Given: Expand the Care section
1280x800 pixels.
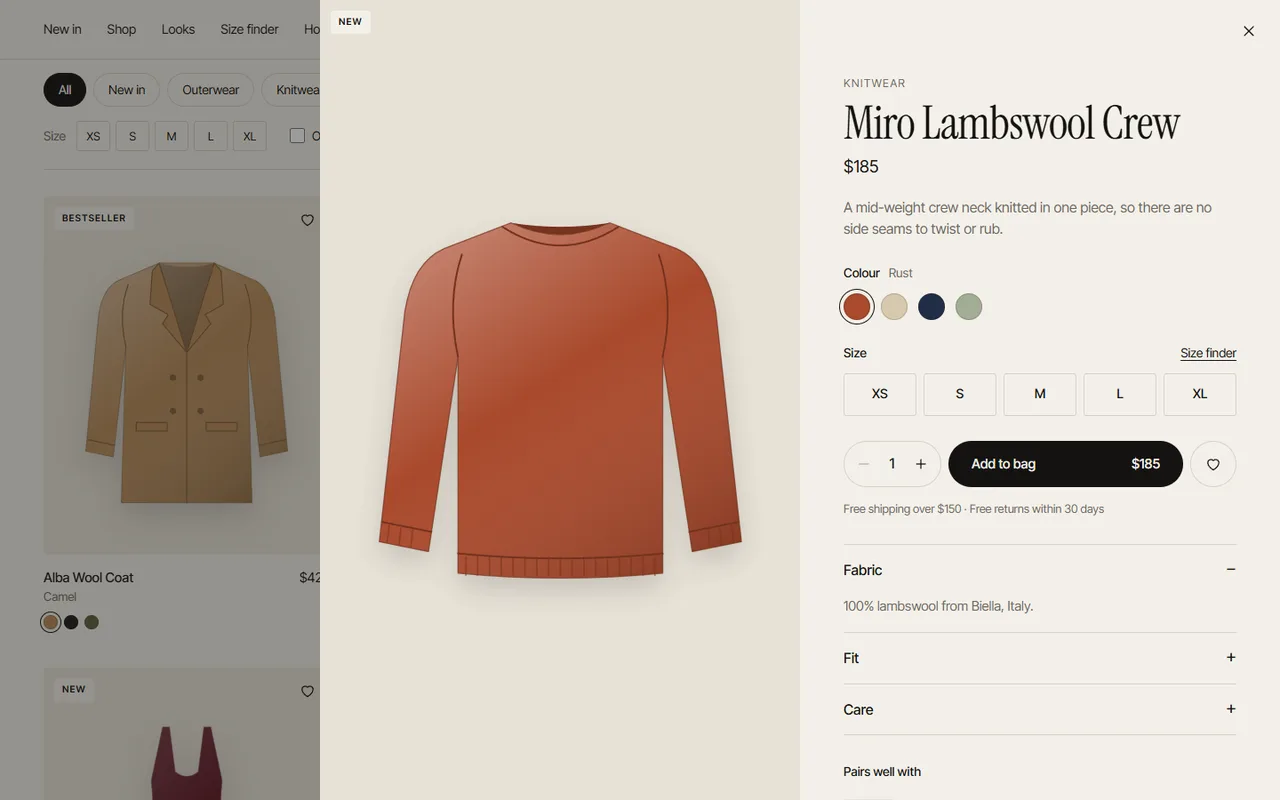Looking at the screenshot, I should (x=1040, y=710).
